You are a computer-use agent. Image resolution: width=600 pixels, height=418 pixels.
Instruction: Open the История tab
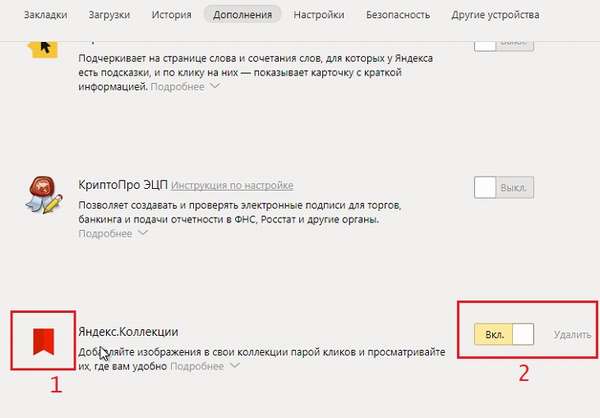[171, 15]
